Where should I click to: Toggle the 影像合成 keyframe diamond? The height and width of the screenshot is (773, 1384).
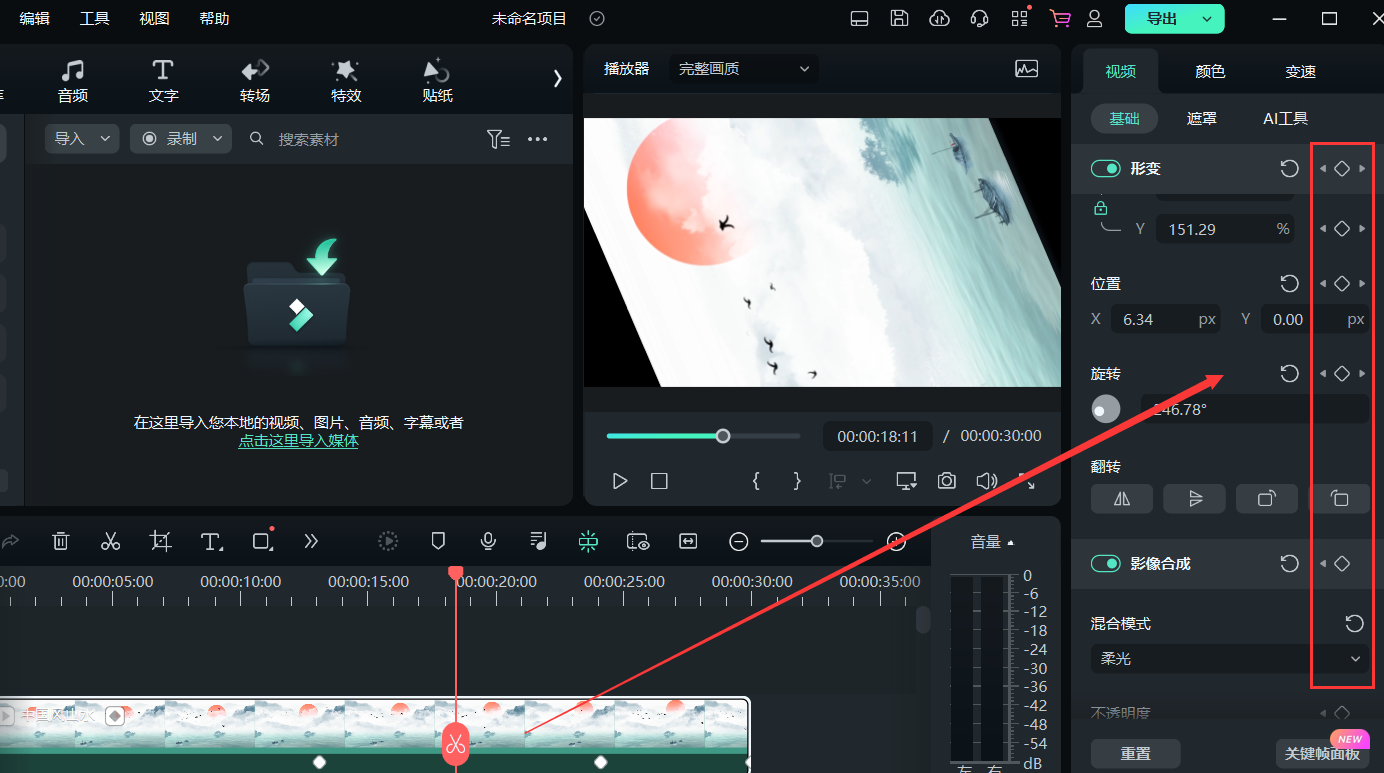tap(1342, 563)
